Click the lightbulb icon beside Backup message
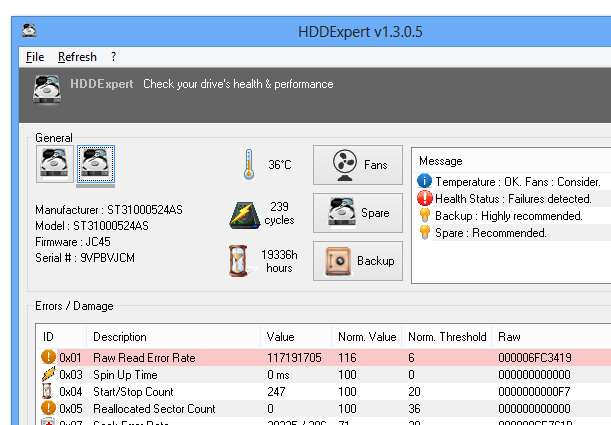This screenshot has width=611, height=425. (424, 215)
